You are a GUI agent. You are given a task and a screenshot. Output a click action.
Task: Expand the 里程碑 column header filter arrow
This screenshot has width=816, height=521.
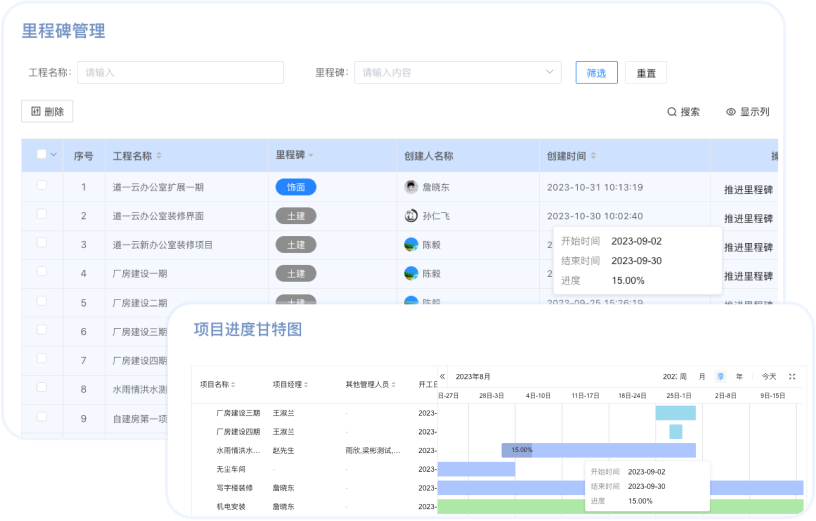tap(311, 156)
